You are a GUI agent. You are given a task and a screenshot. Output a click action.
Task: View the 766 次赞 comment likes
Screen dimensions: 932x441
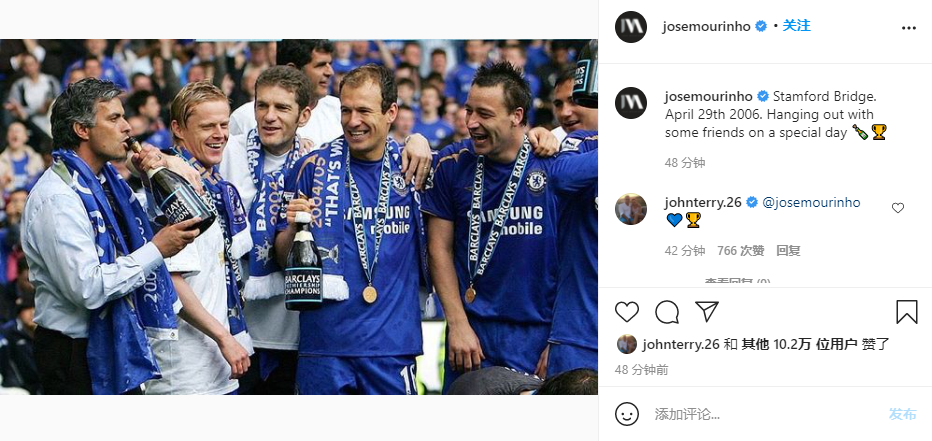pyautogui.click(x=741, y=251)
